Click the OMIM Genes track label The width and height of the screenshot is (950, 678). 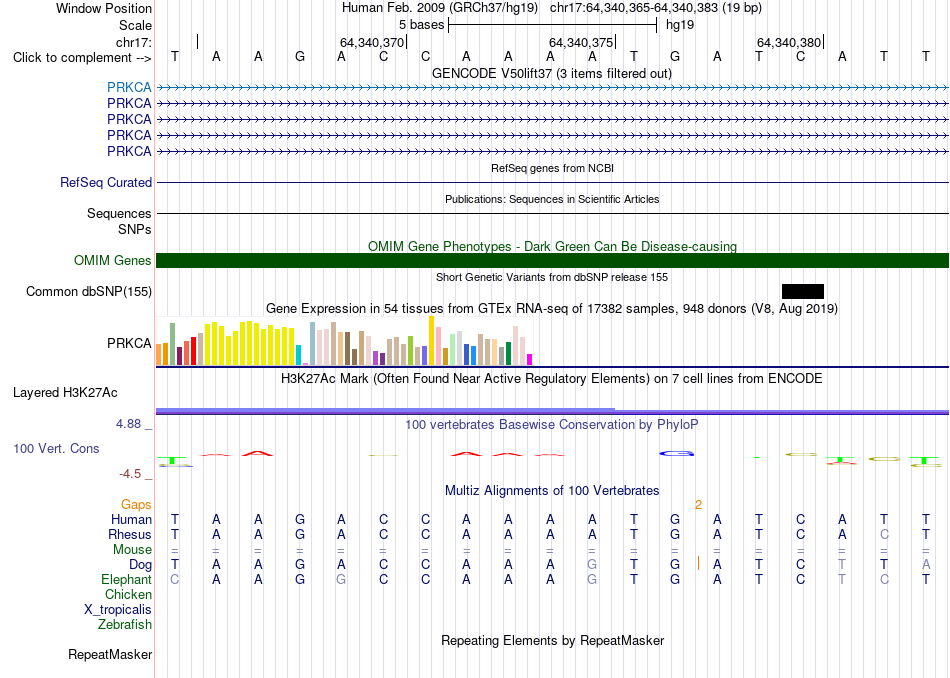(113, 261)
